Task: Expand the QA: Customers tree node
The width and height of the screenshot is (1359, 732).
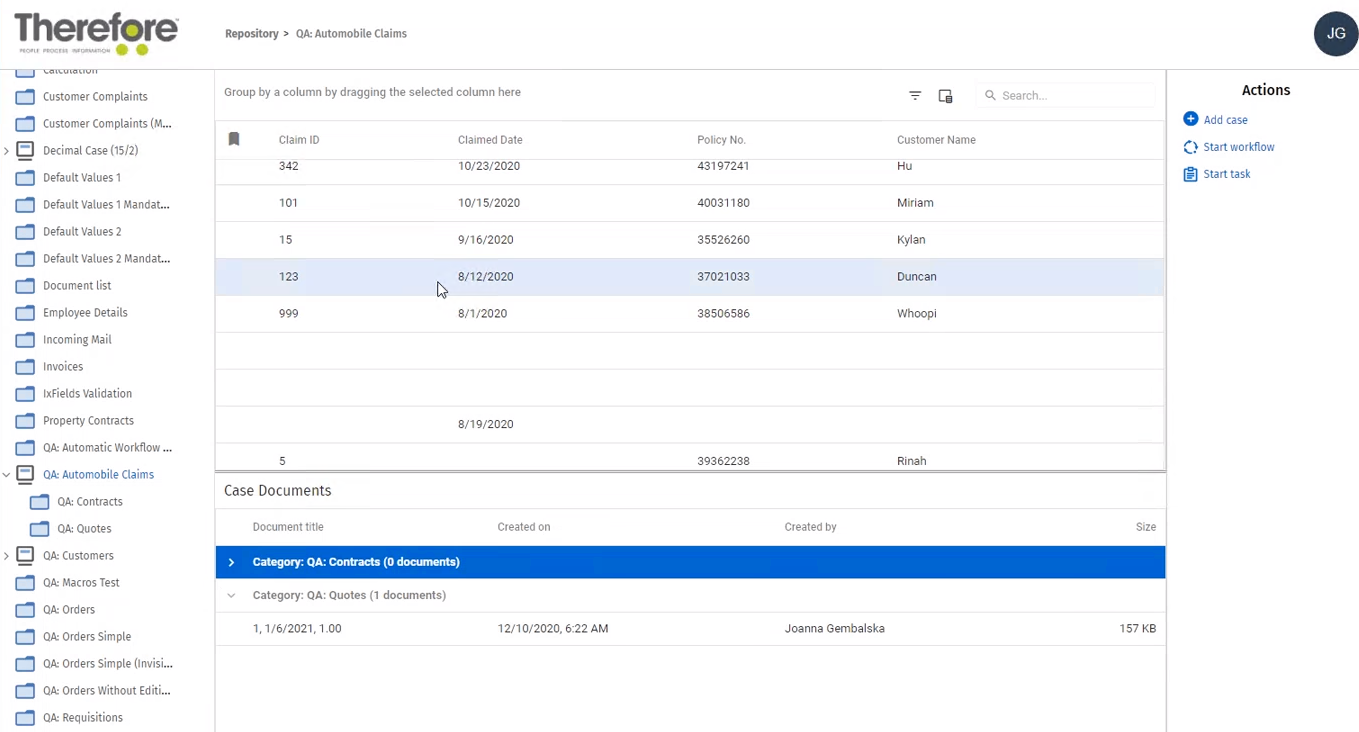Action: [x=7, y=556]
